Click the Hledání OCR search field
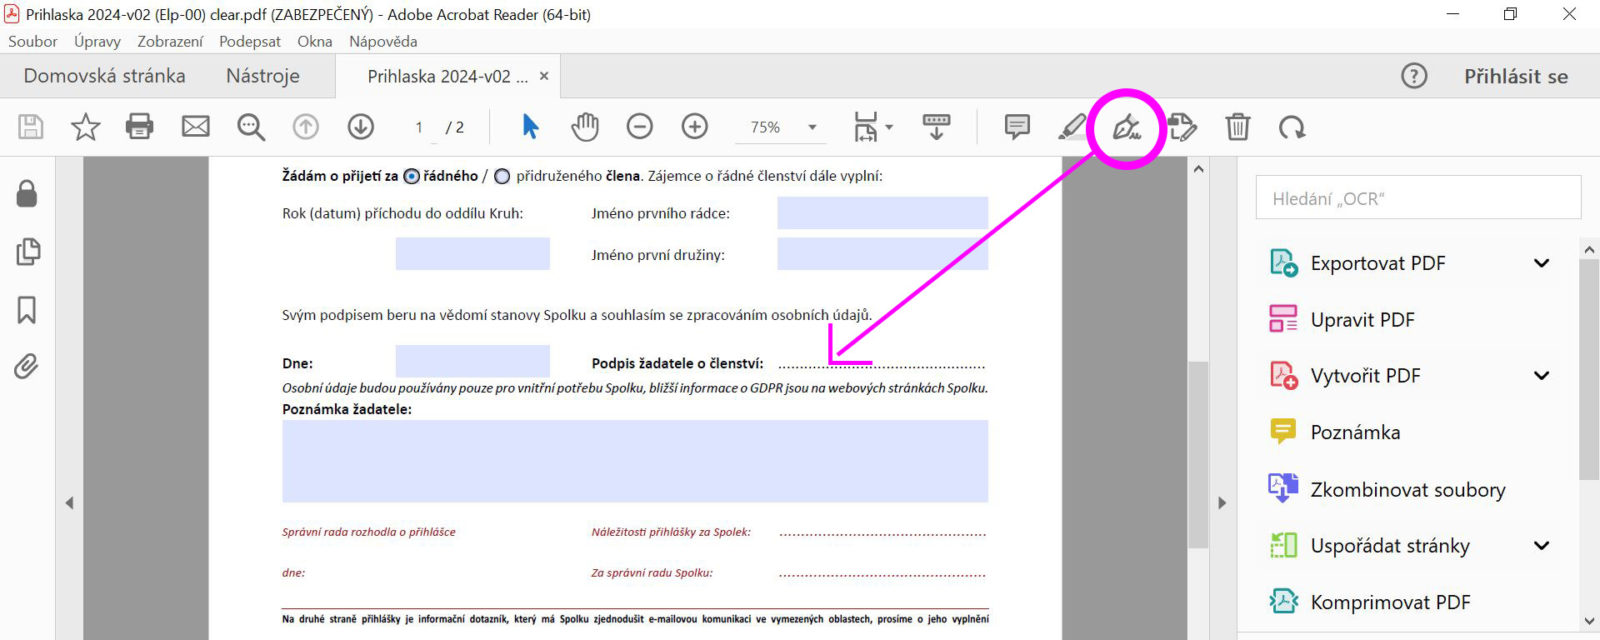 [1418, 198]
